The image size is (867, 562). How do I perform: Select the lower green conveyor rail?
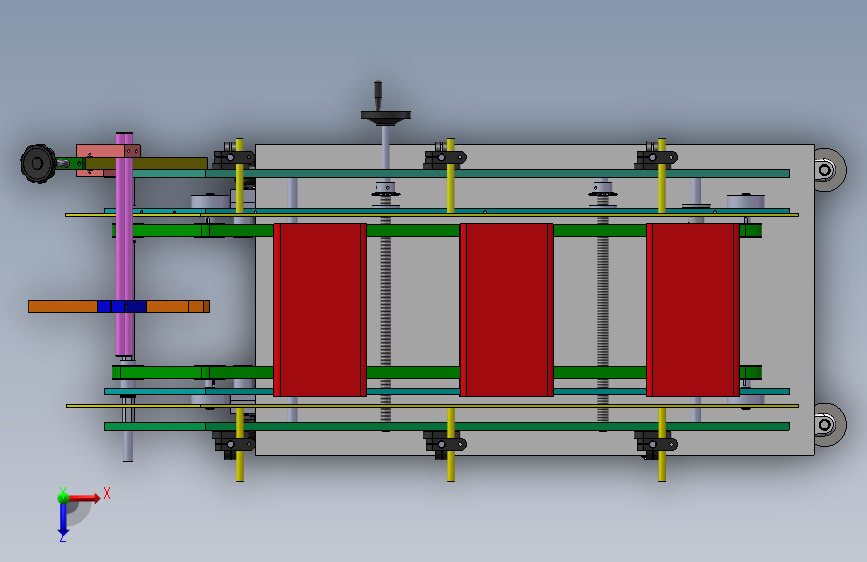click(437, 372)
